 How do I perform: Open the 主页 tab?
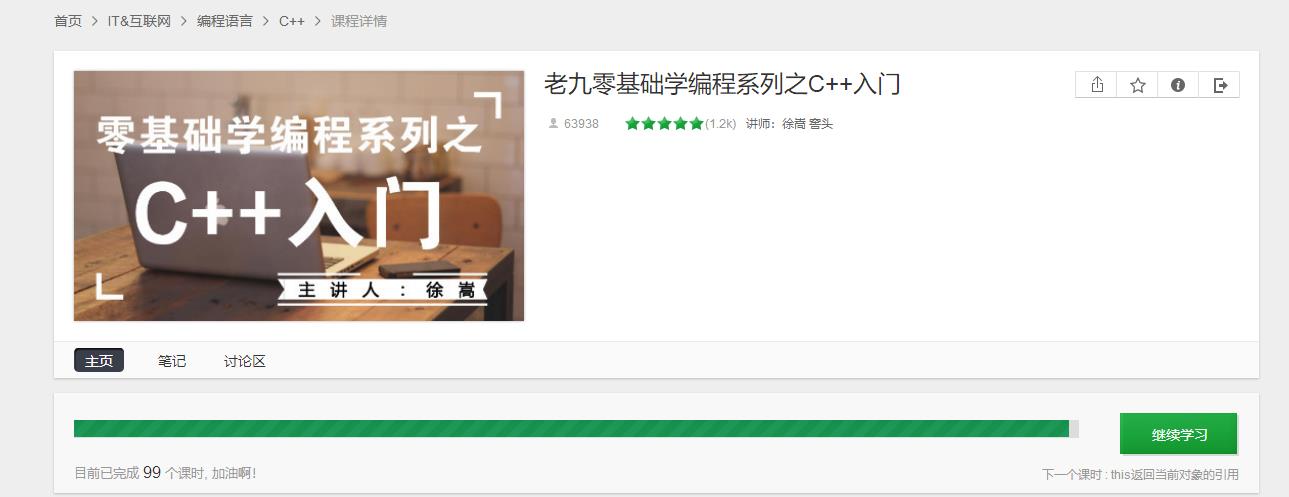point(99,361)
